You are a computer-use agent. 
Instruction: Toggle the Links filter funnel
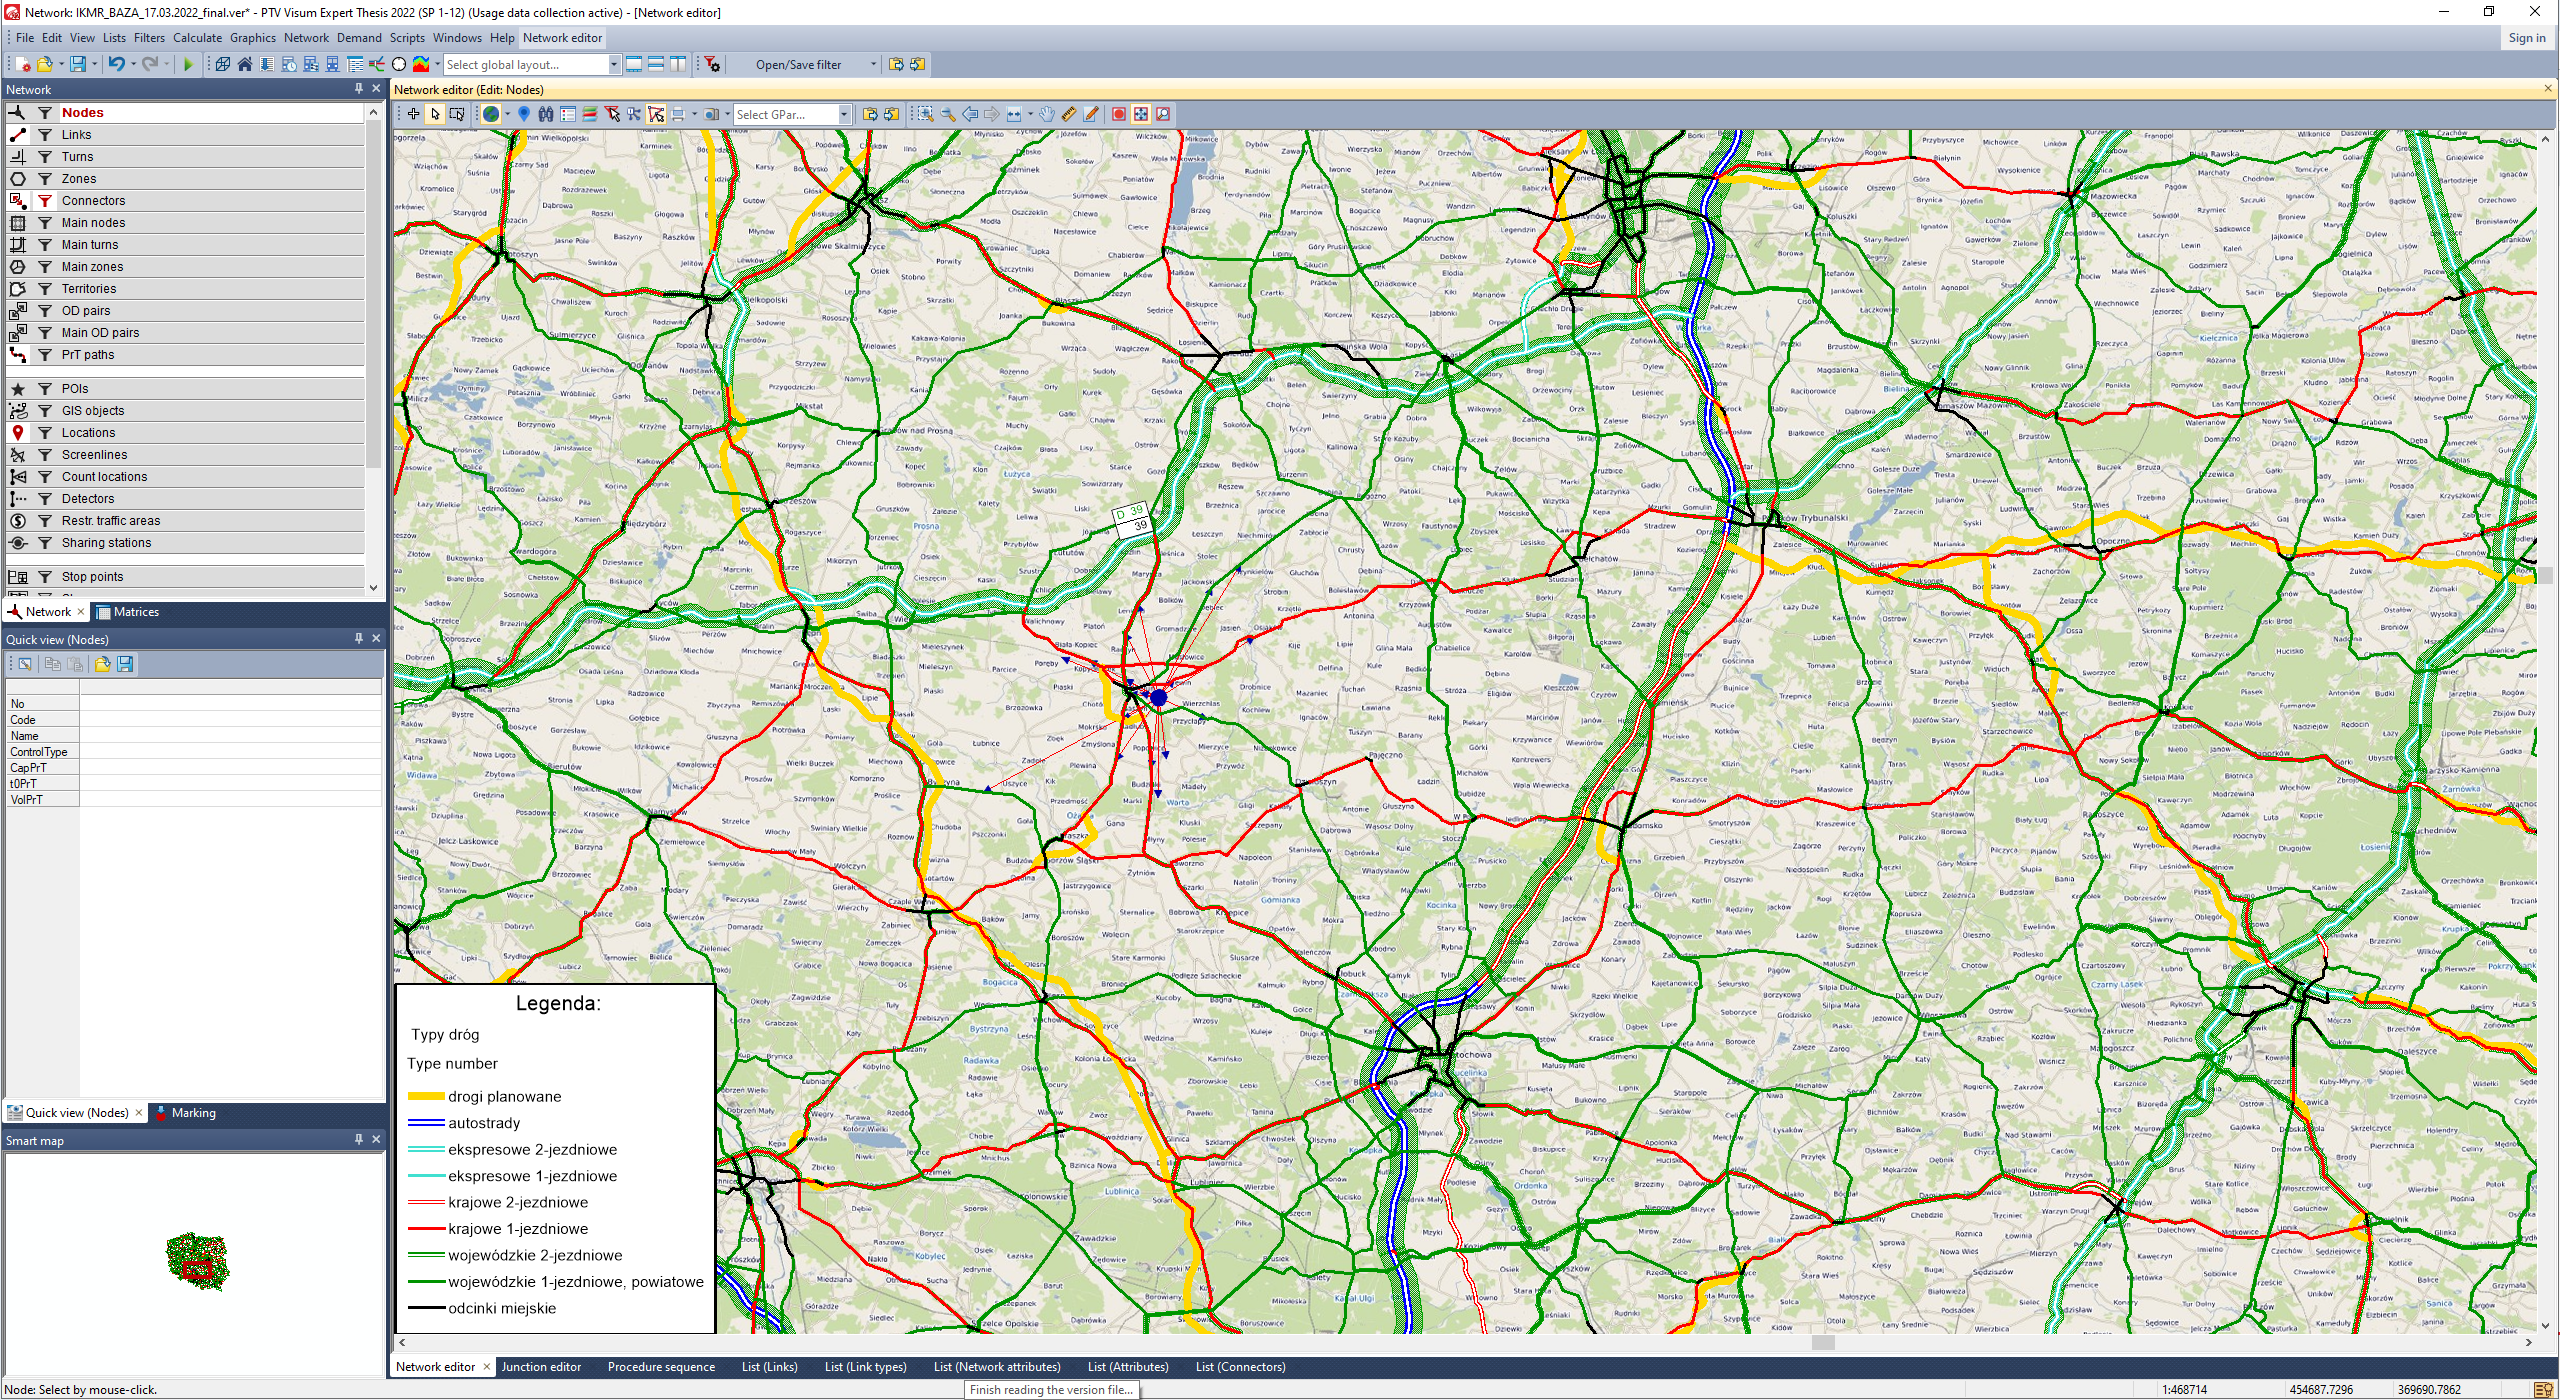[44, 135]
